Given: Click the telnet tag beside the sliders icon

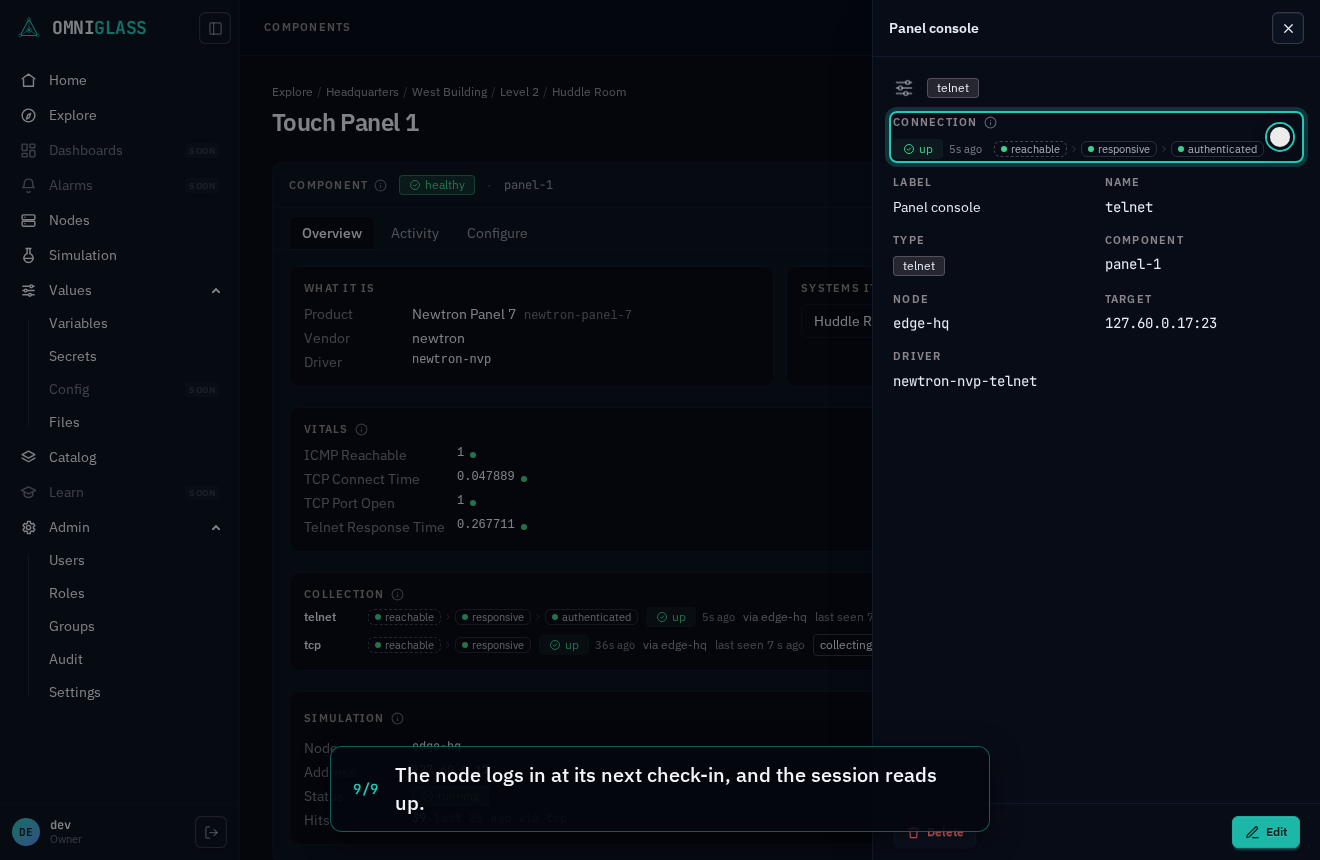Looking at the screenshot, I should (x=953, y=88).
